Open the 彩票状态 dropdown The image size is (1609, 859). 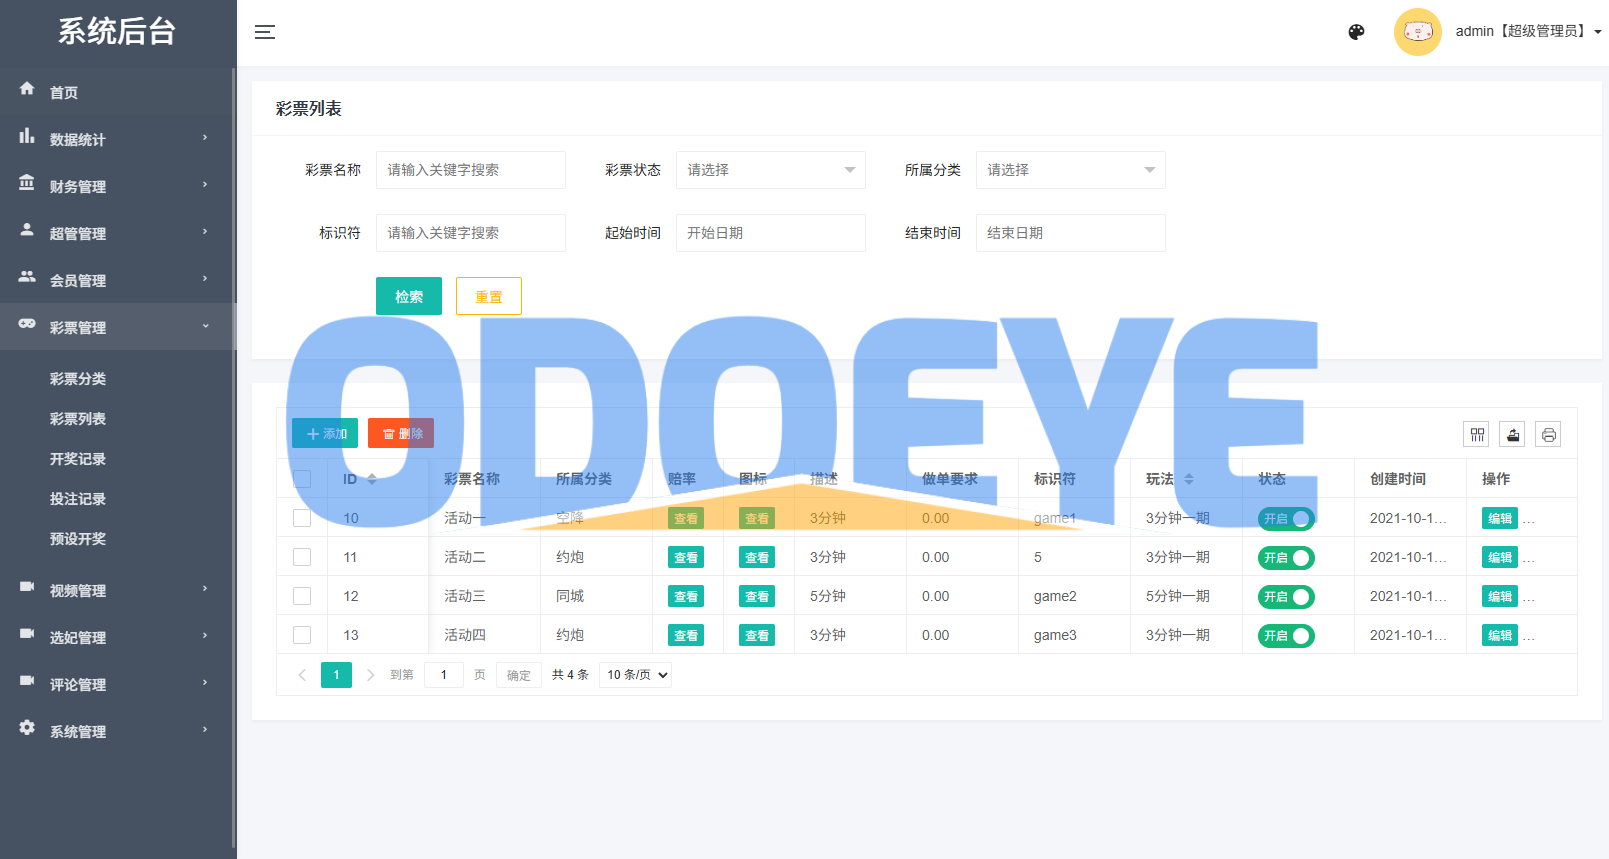pyautogui.click(x=770, y=170)
